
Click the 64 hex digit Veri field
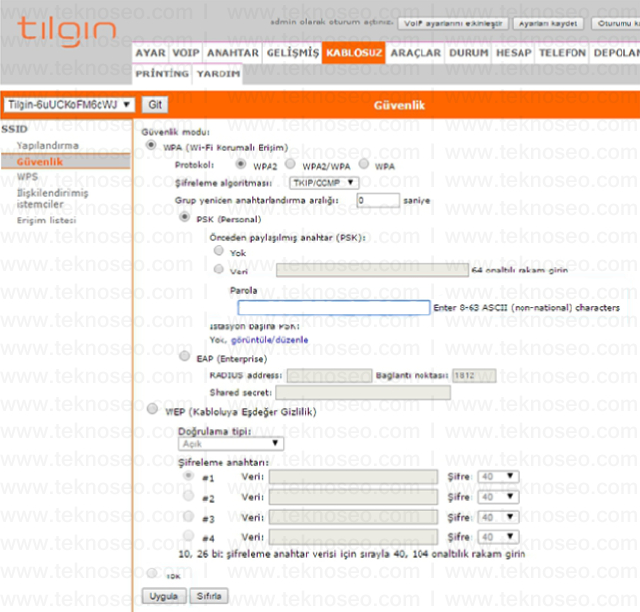pyautogui.click(x=372, y=270)
